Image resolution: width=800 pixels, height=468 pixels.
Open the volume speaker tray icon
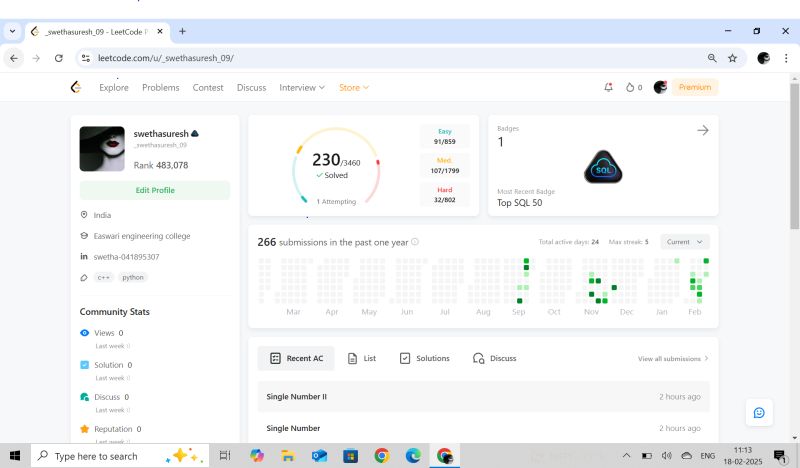point(666,455)
